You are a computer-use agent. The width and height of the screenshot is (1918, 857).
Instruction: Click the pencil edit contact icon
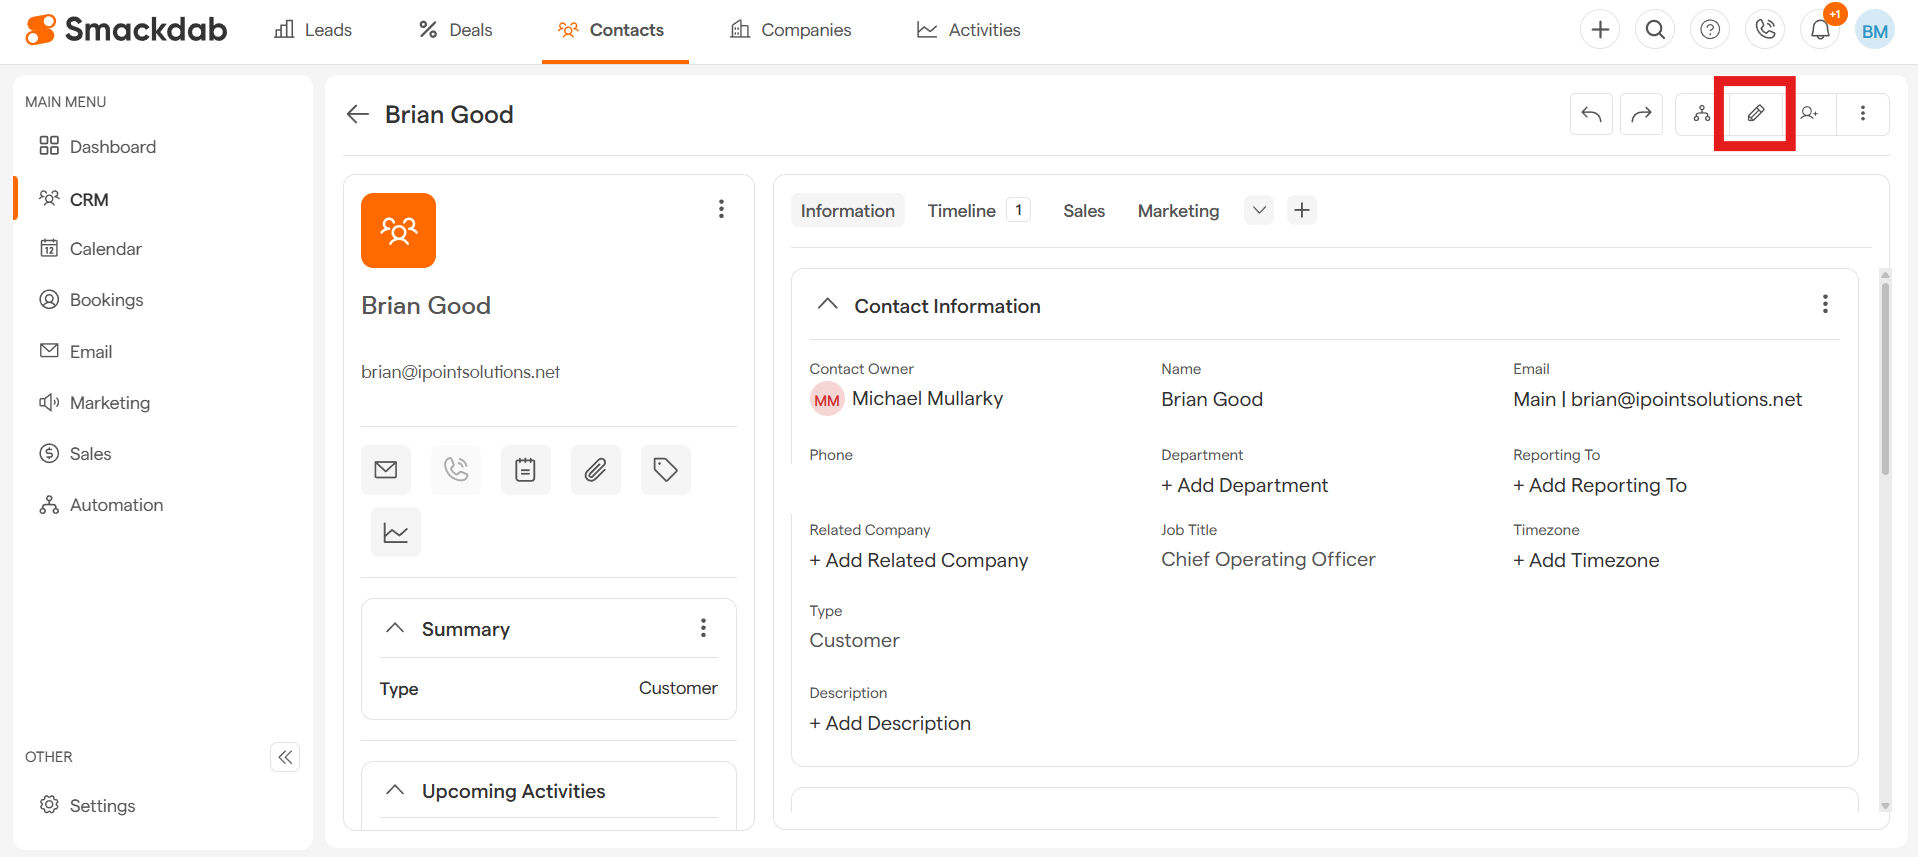[1755, 114]
